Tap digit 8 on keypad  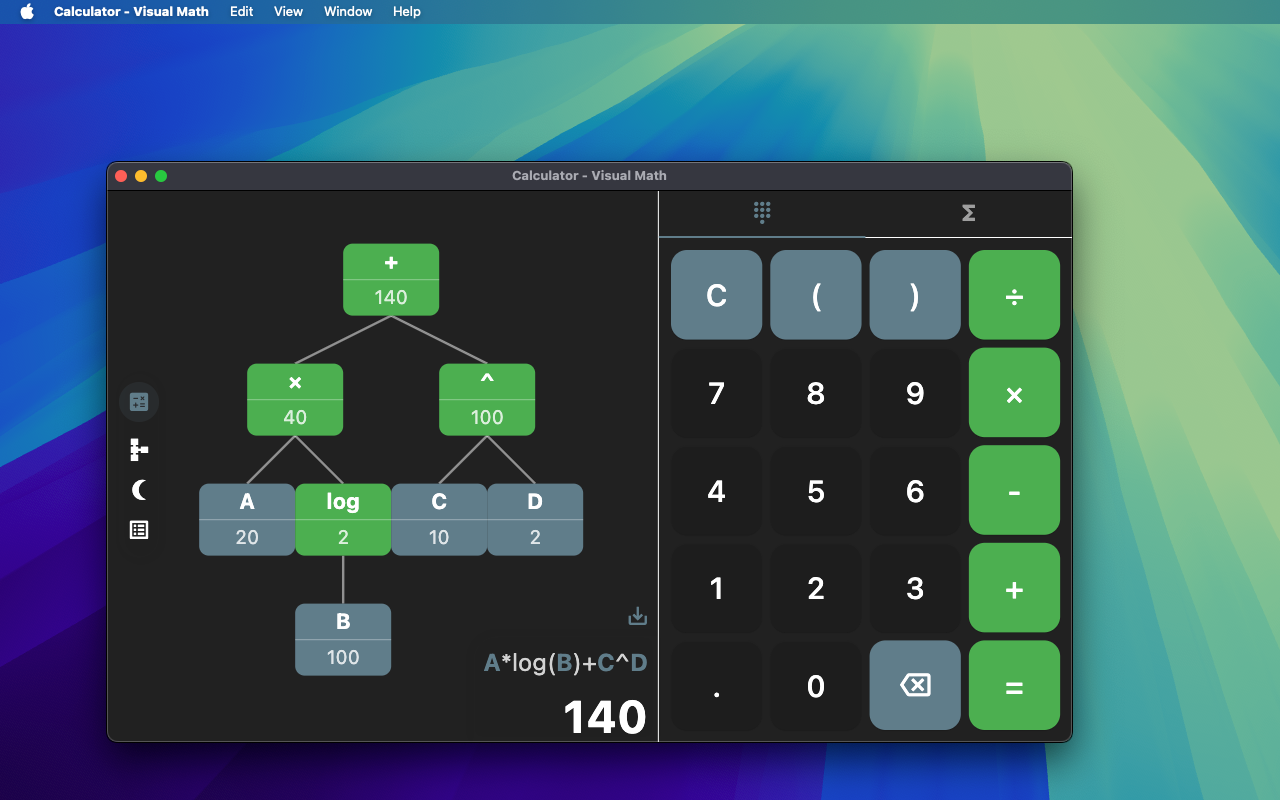pos(816,393)
